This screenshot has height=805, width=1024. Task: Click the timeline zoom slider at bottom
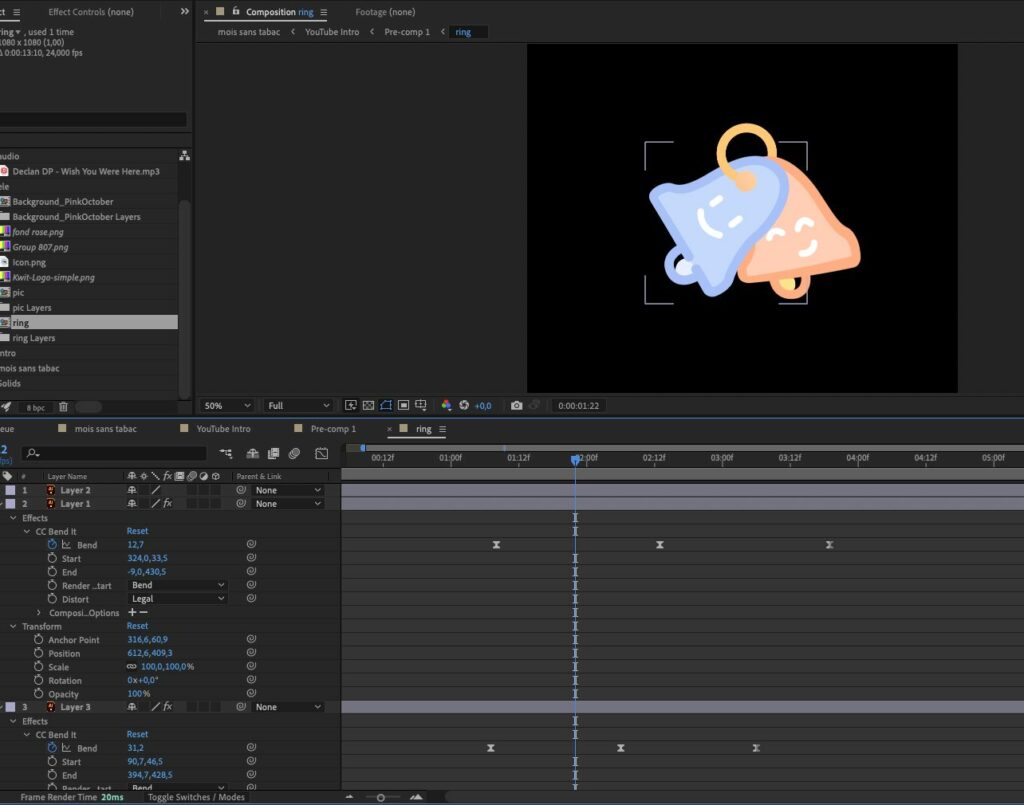point(381,797)
